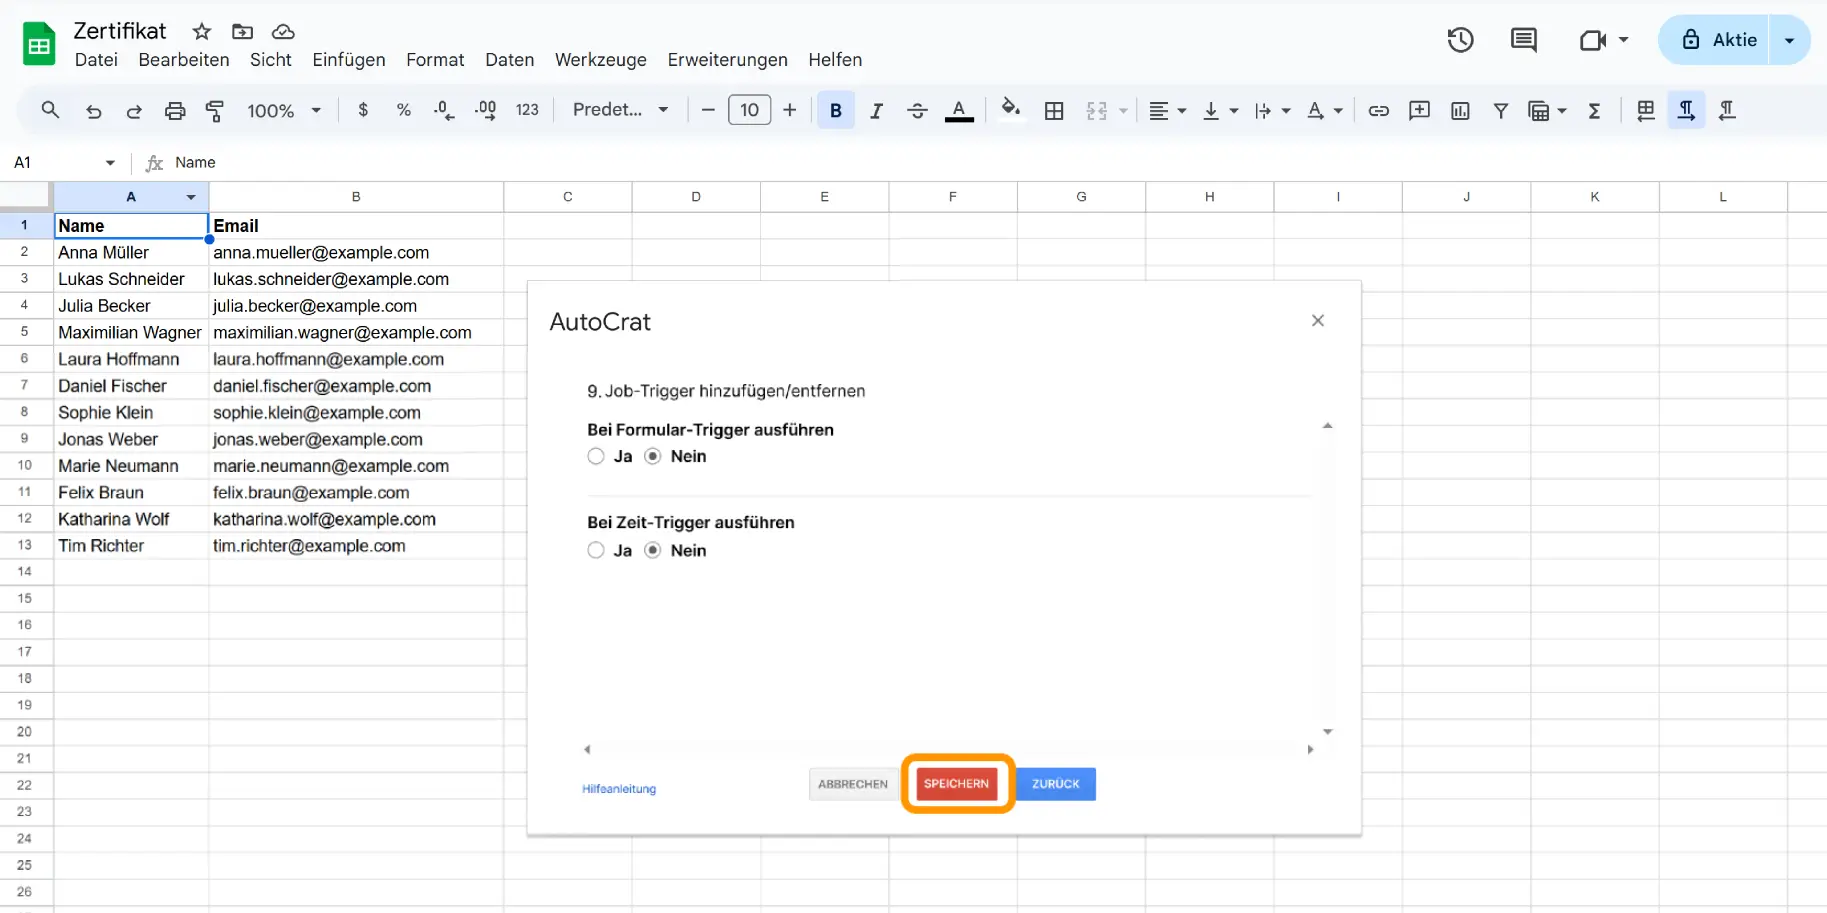Insert a comment from the toolbar
This screenshot has height=913, width=1827.
point(1419,111)
